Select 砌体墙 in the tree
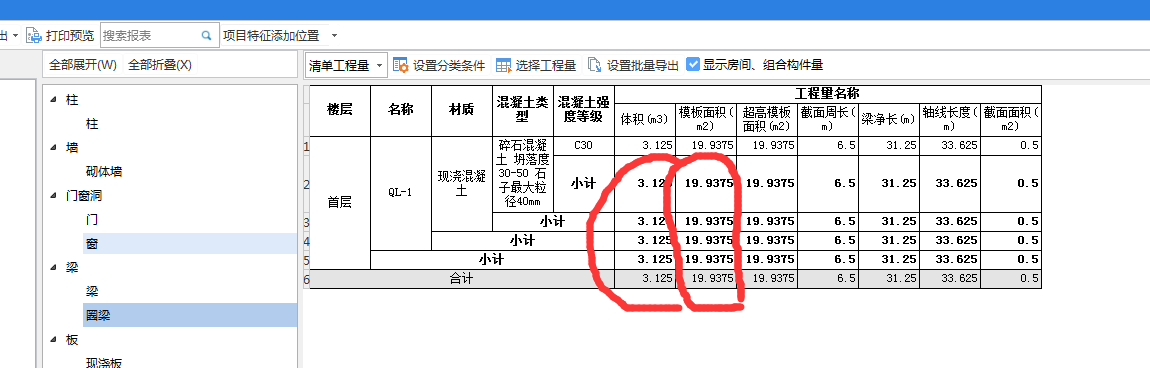The width and height of the screenshot is (1150, 368). tap(103, 172)
